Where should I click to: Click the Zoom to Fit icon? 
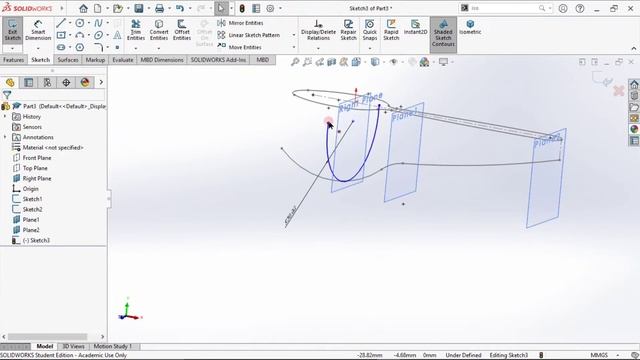tap(294, 62)
